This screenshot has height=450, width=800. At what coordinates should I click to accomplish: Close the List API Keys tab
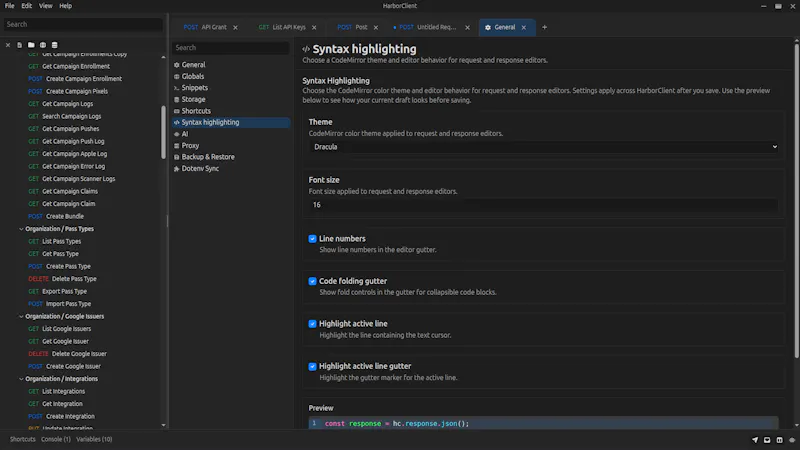tap(314, 28)
